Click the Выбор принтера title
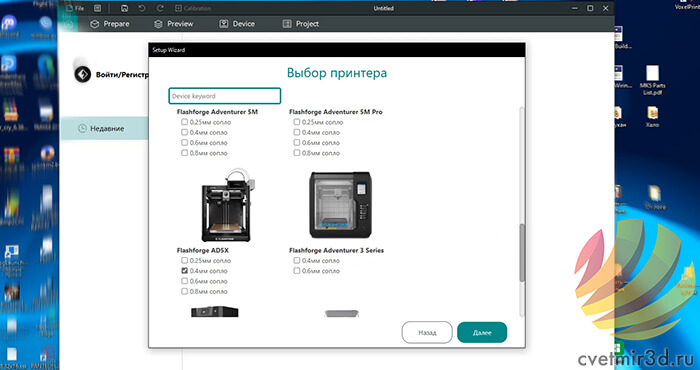The width and height of the screenshot is (700, 370). pos(337,73)
